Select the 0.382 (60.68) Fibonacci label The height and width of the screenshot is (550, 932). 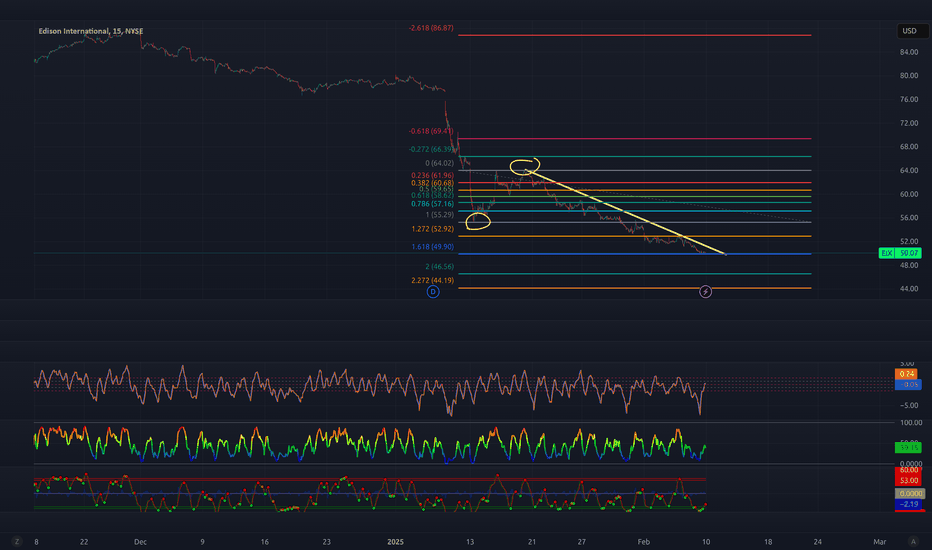[x=432, y=183]
